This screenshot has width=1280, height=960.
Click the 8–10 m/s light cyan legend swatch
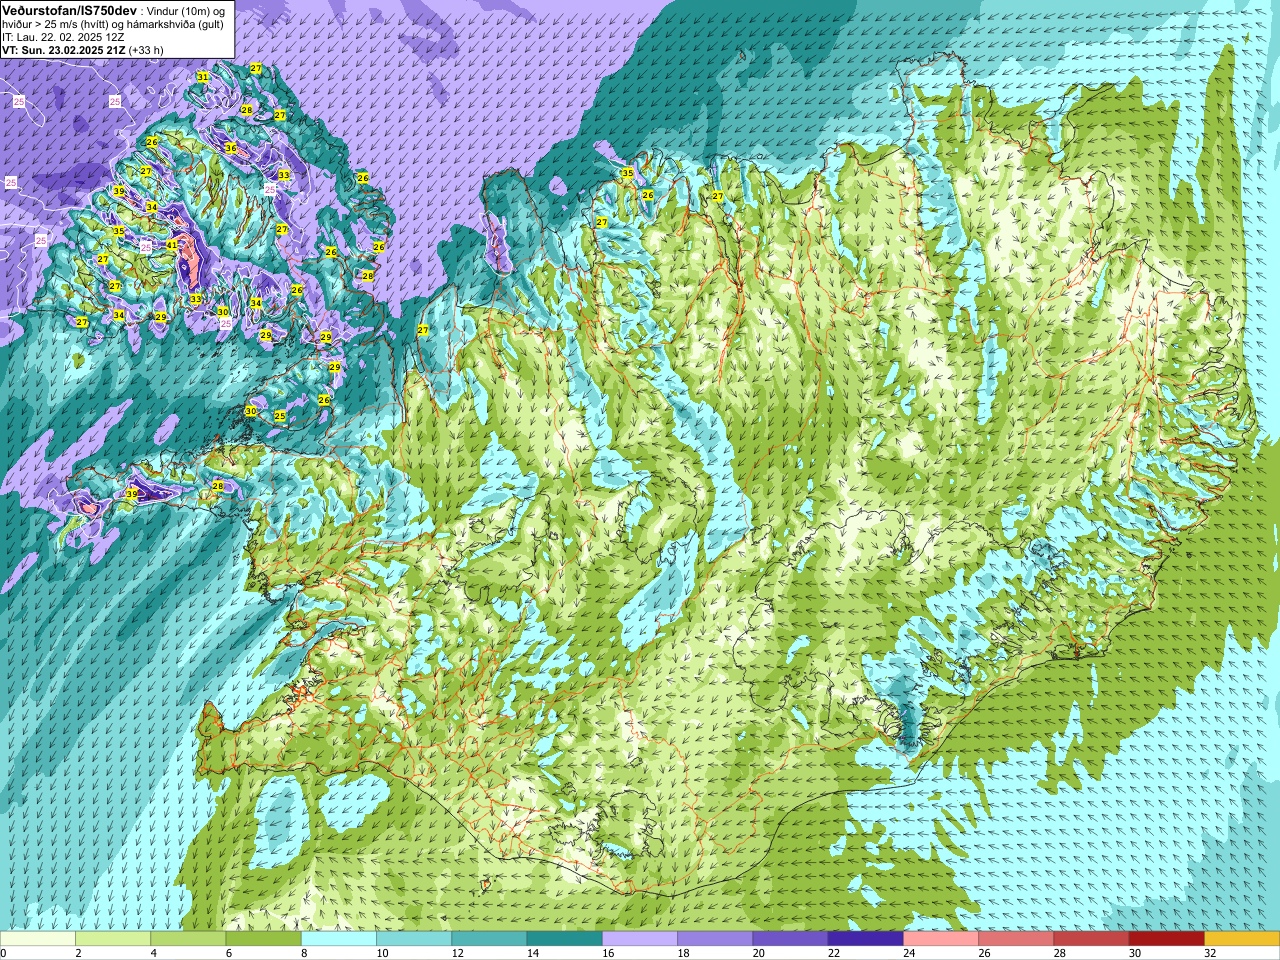click(x=339, y=939)
